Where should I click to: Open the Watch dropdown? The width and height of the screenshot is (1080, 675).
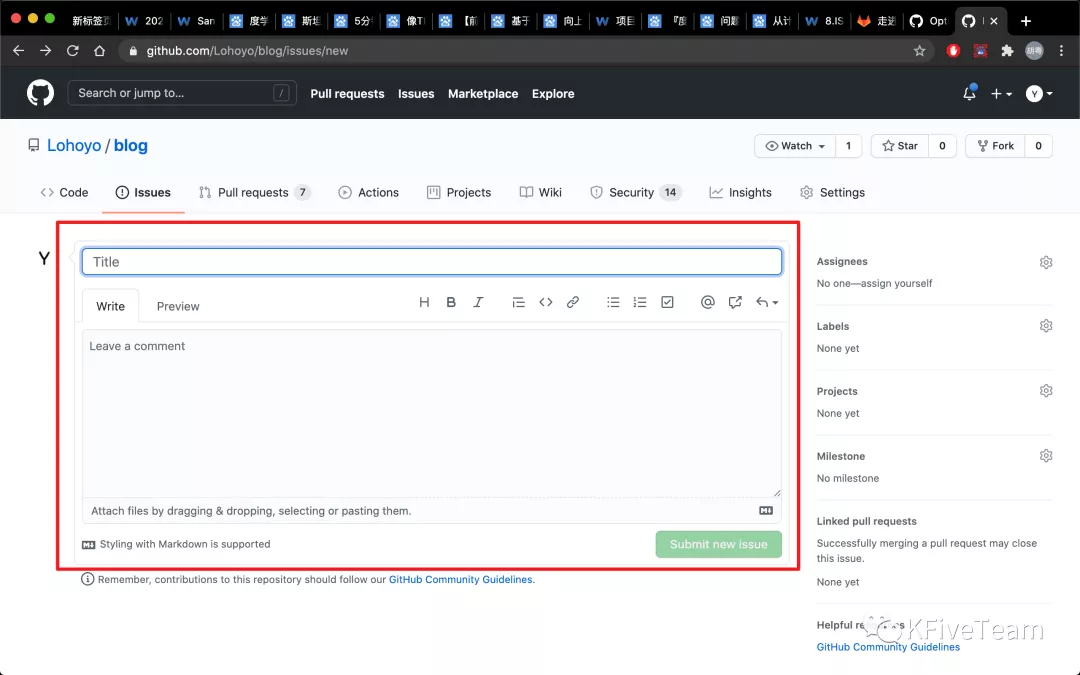[795, 146]
